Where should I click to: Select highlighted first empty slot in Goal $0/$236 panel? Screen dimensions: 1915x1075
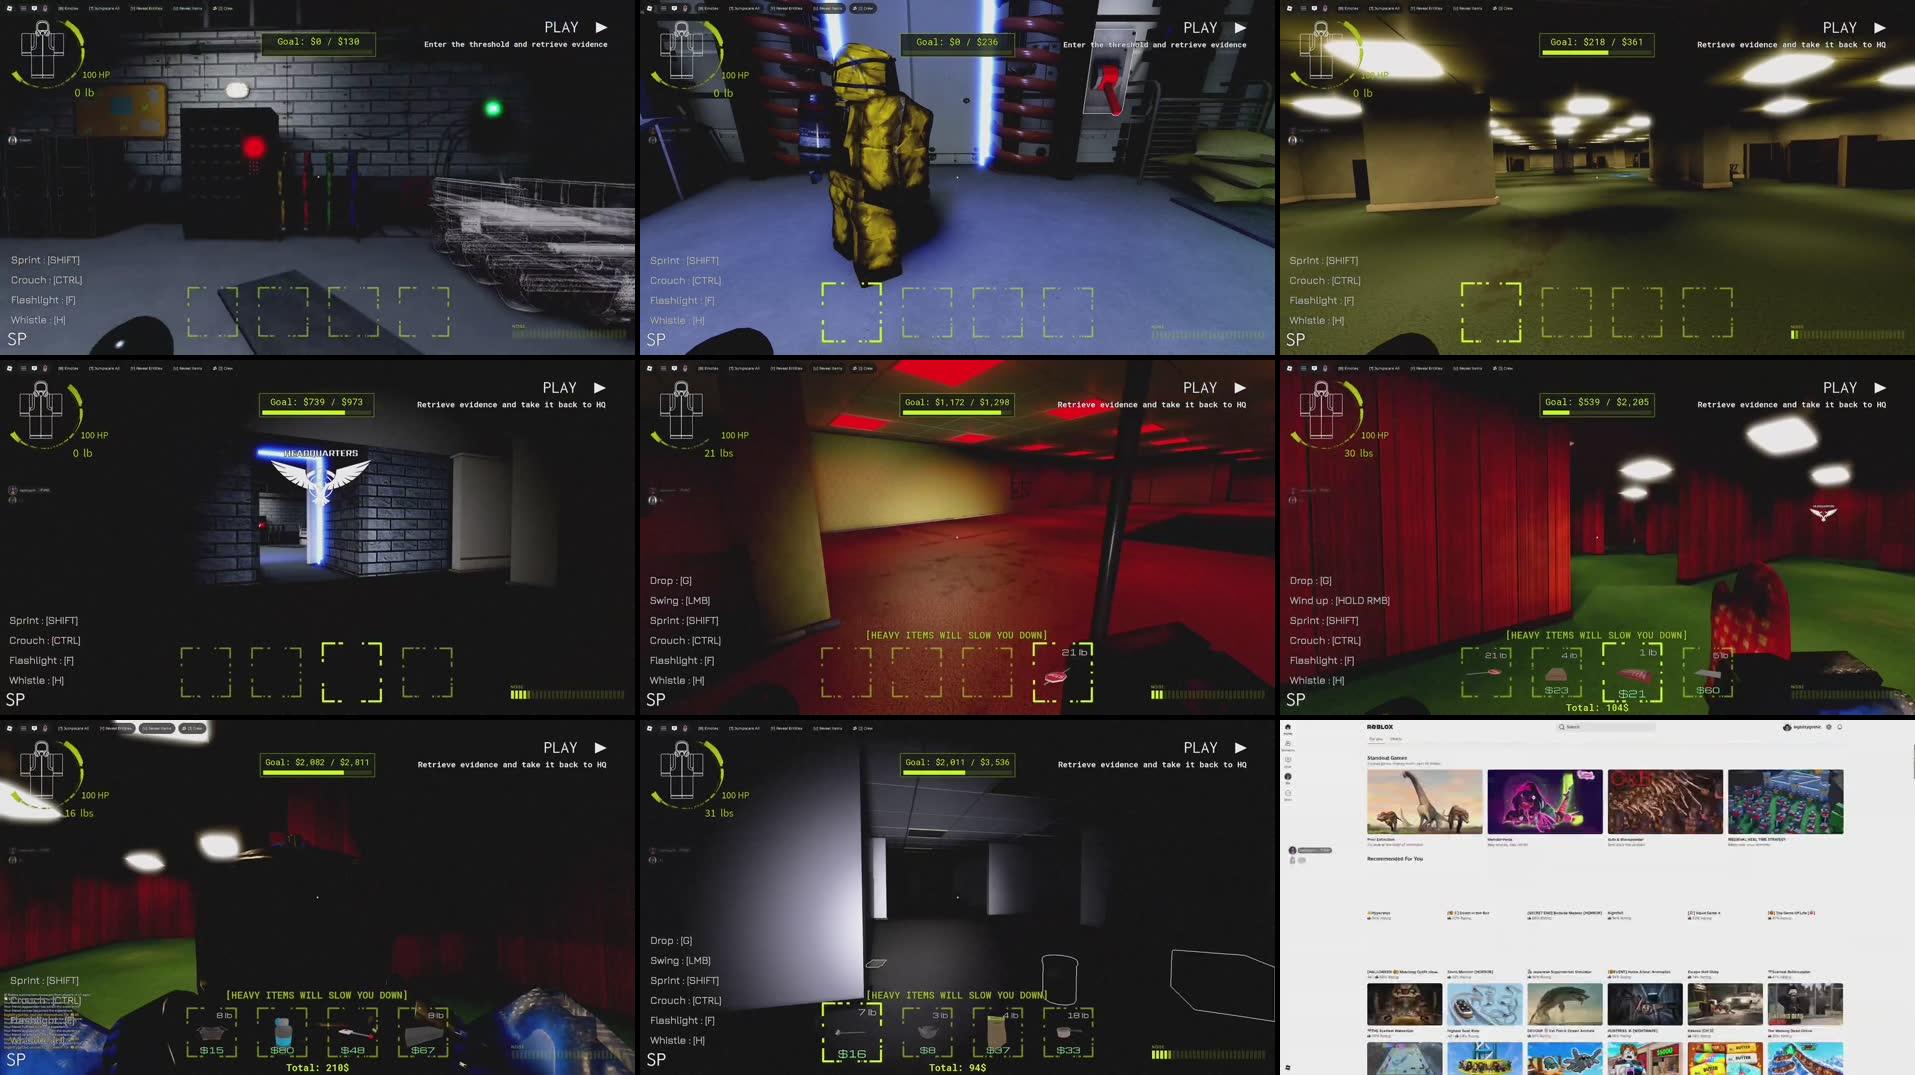click(852, 312)
